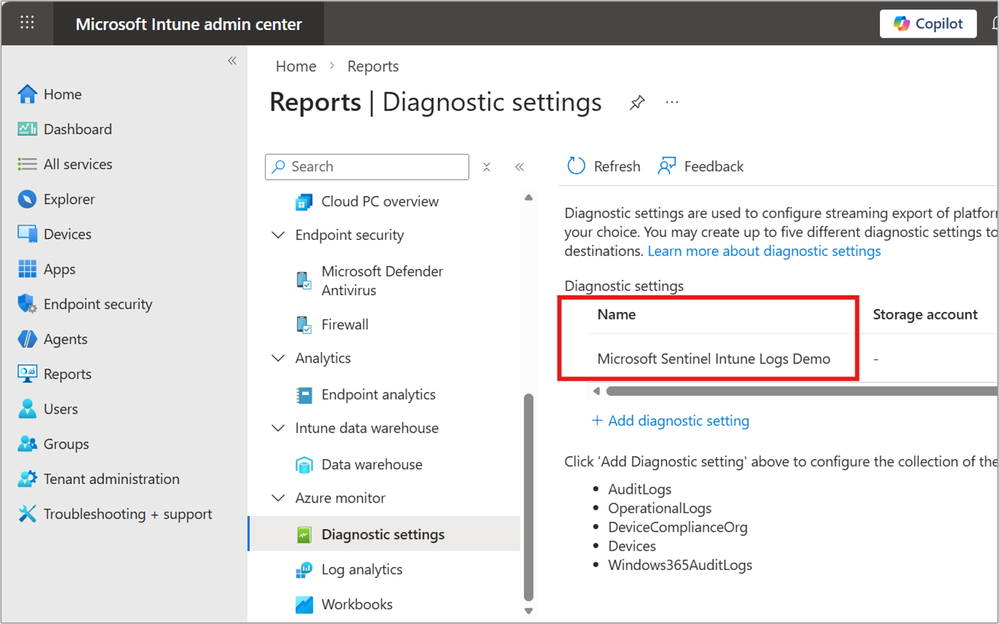Open the more options ellipsis menu
This screenshot has height=624, width=999.
point(672,102)
